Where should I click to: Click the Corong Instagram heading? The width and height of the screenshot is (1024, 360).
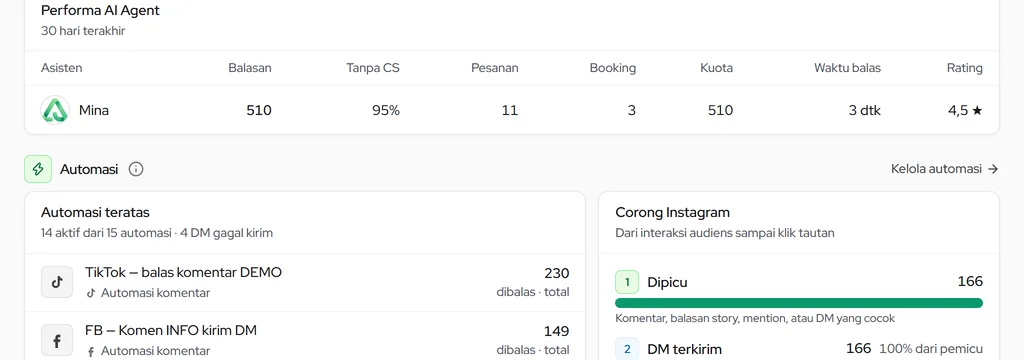click(673, 212)
